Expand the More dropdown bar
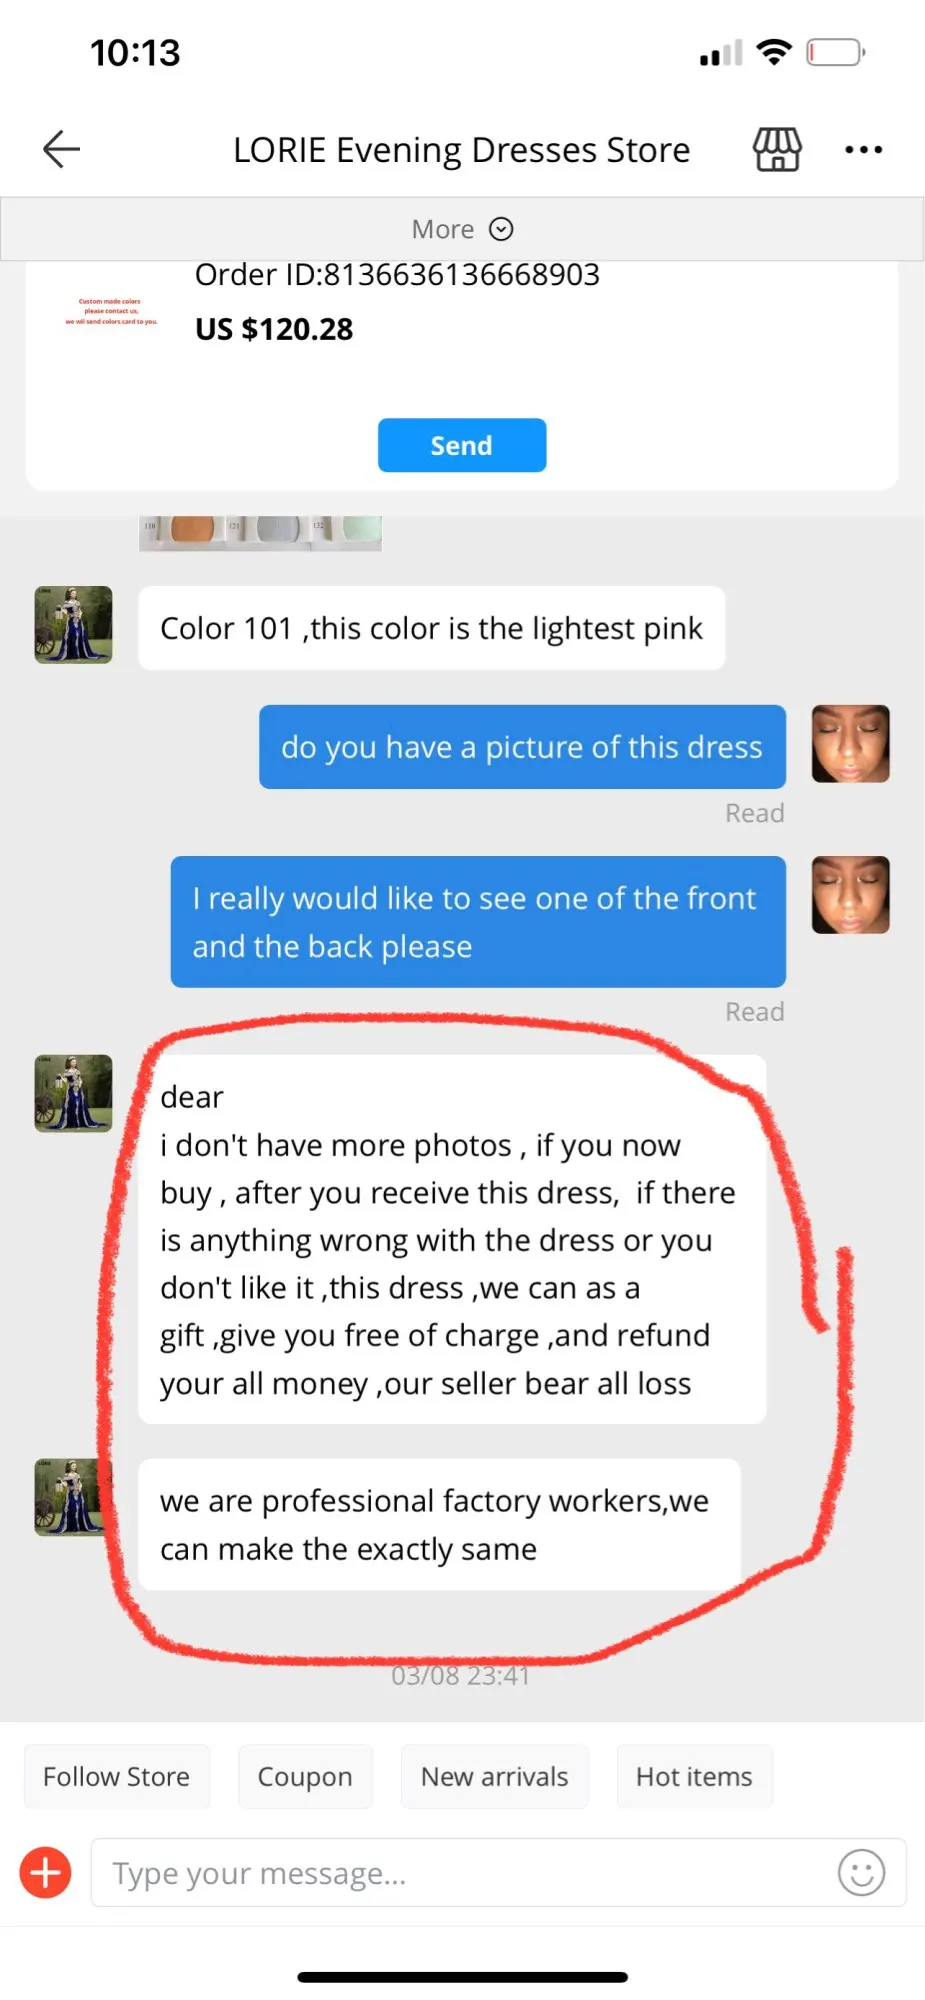The height and width of the screenshot is (2000, 925). 462,229
